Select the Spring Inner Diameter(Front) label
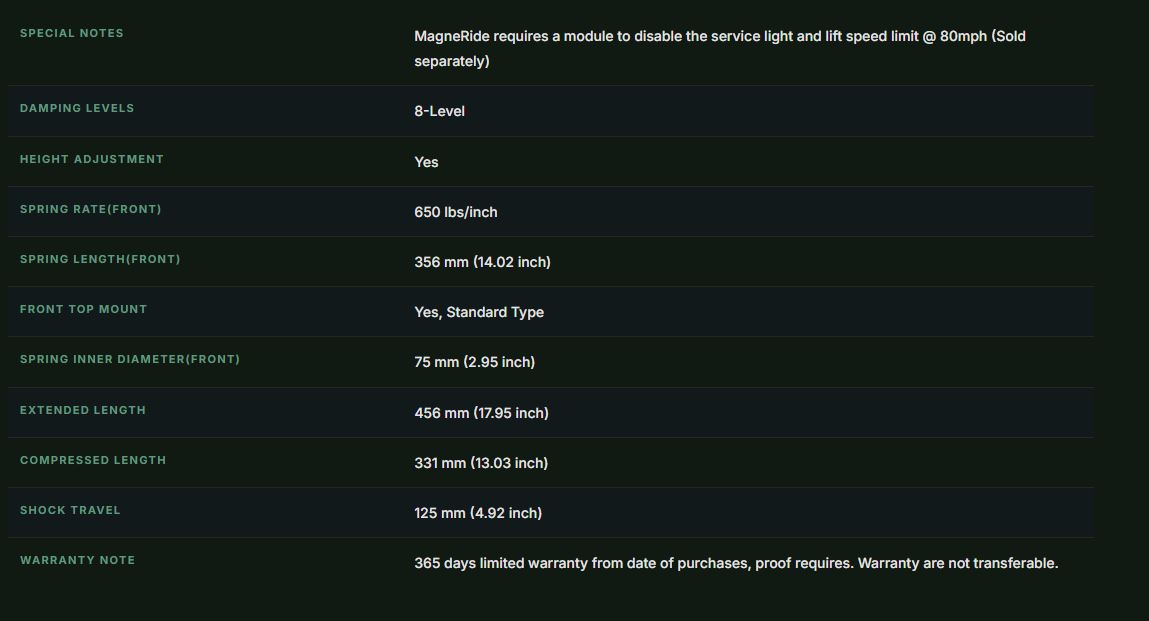1149x621 pixels. (x=130, y=359)
